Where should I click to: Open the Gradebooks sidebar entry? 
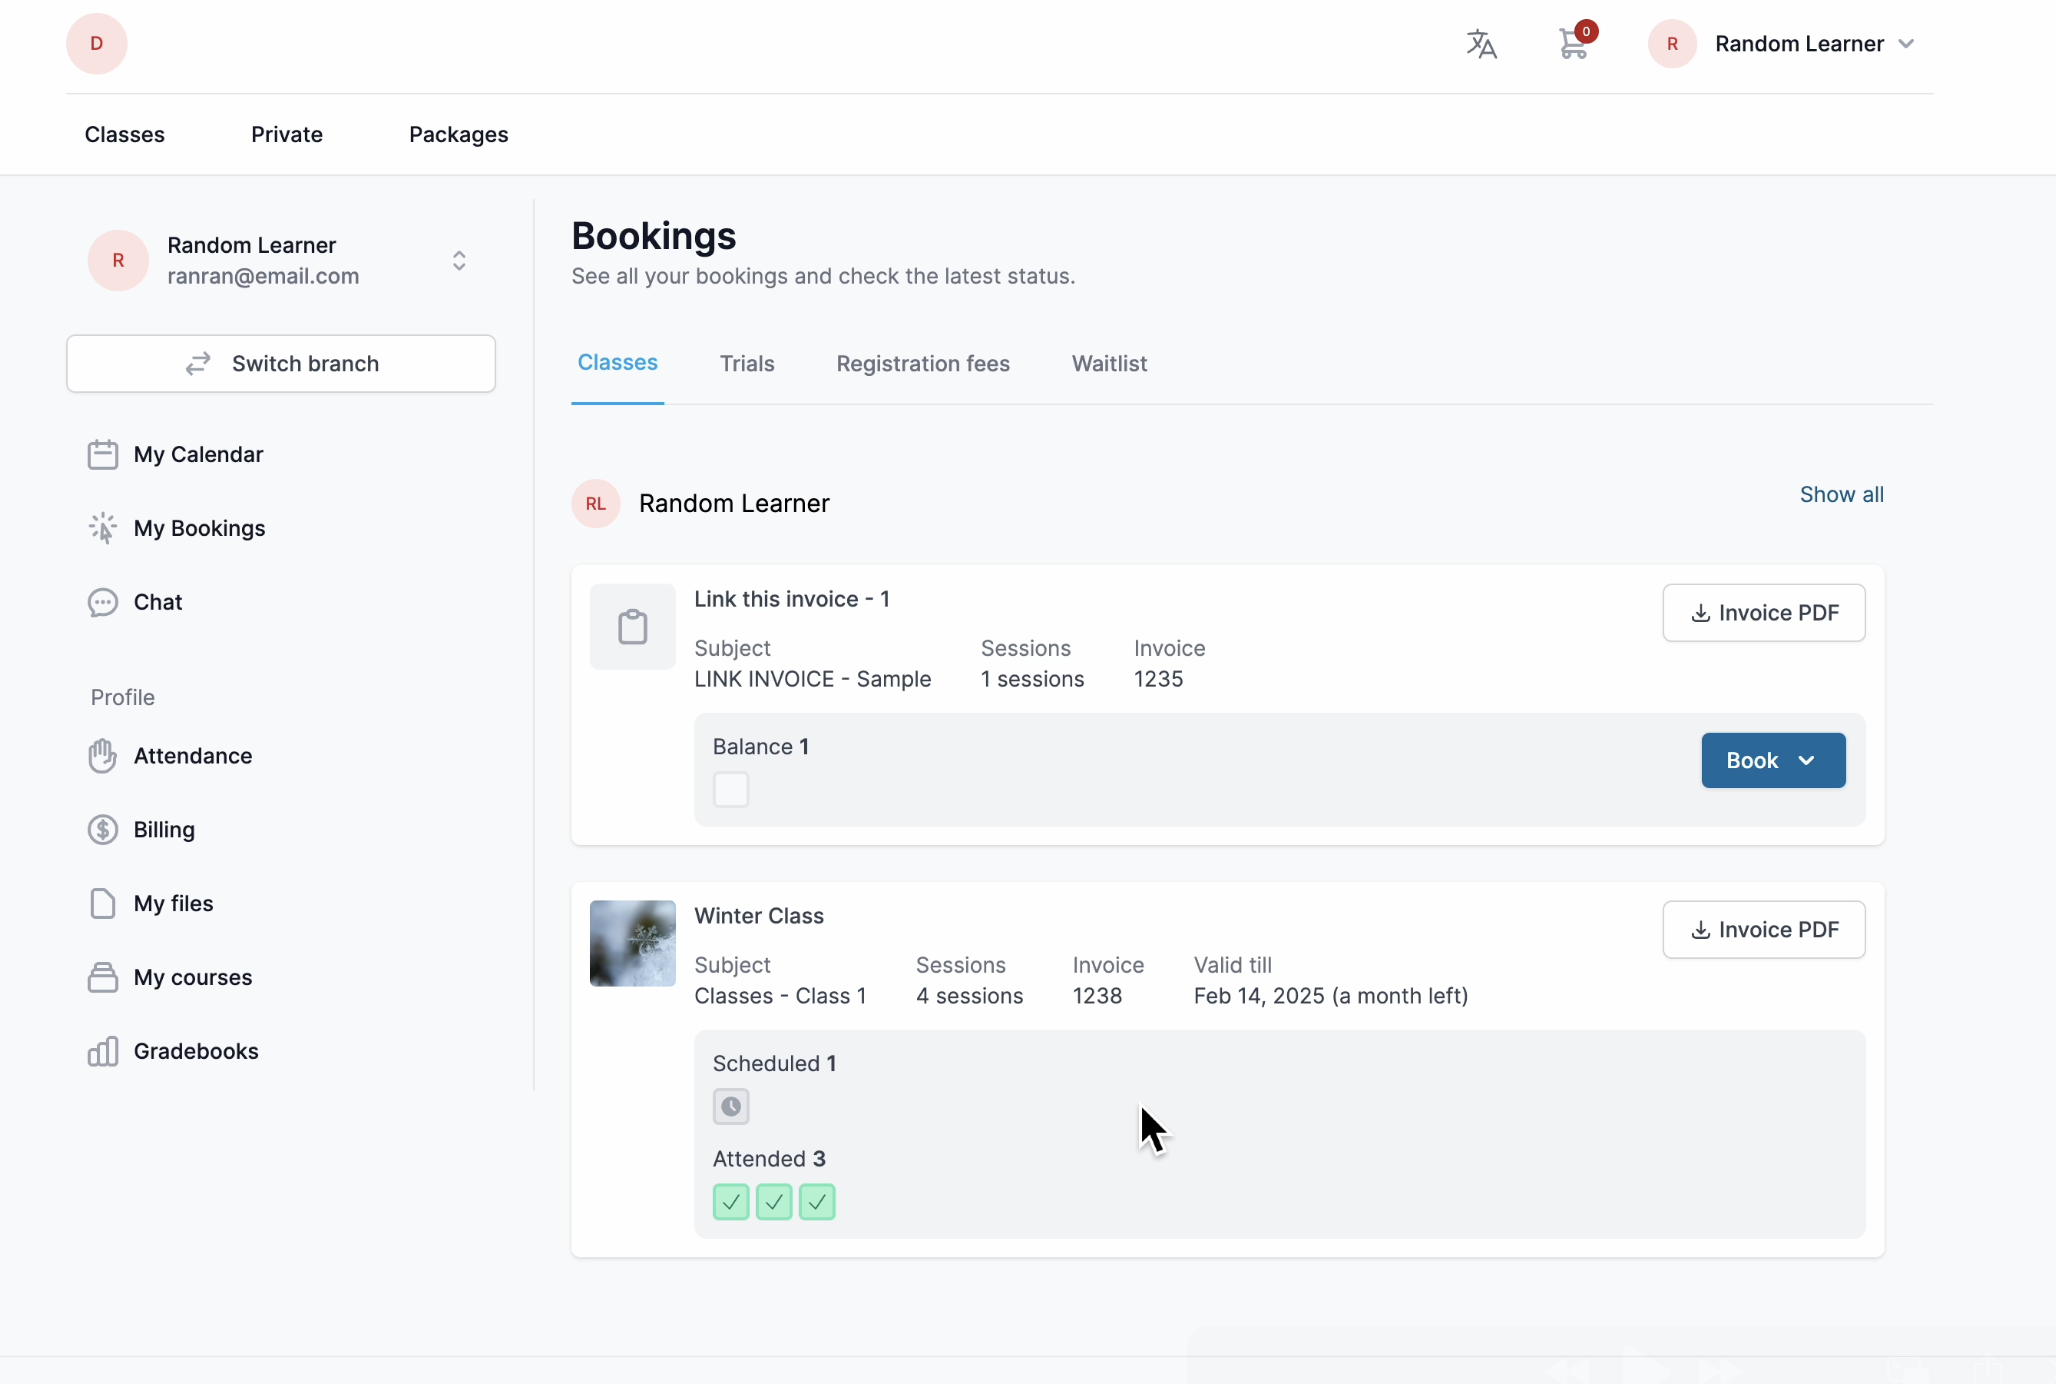196,1052
